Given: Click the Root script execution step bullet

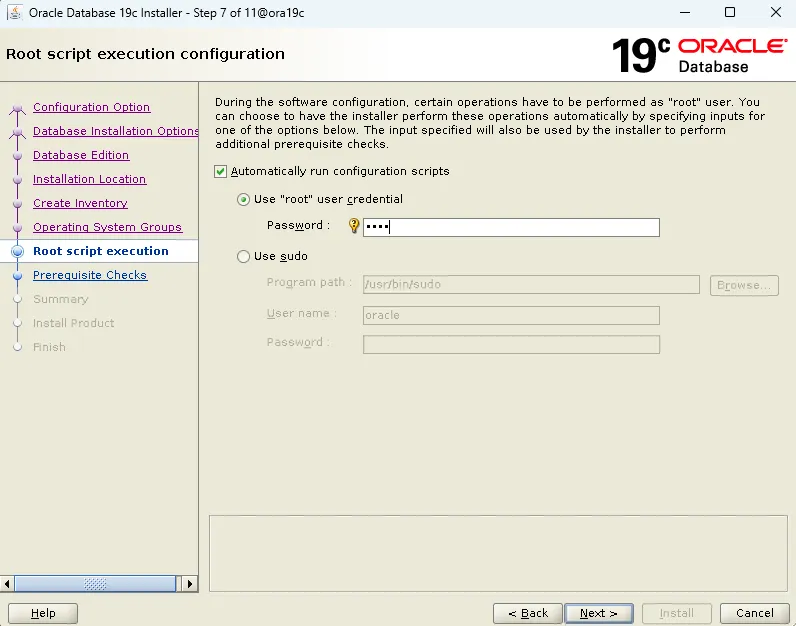Looking at the screenshot, I should click(x=17, y=251).
